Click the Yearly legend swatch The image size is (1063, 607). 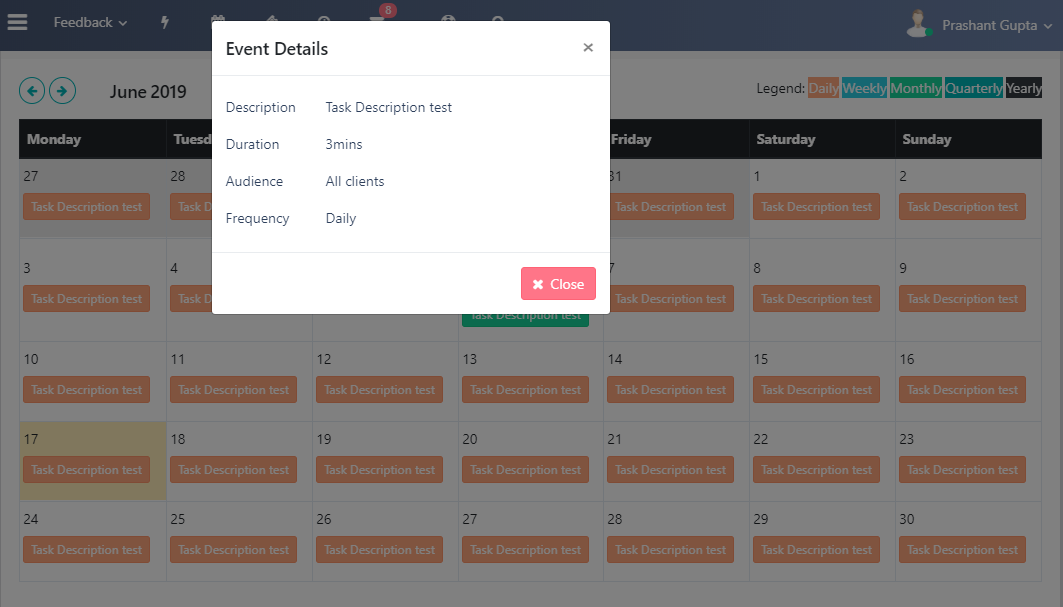tap(1023, 88)
